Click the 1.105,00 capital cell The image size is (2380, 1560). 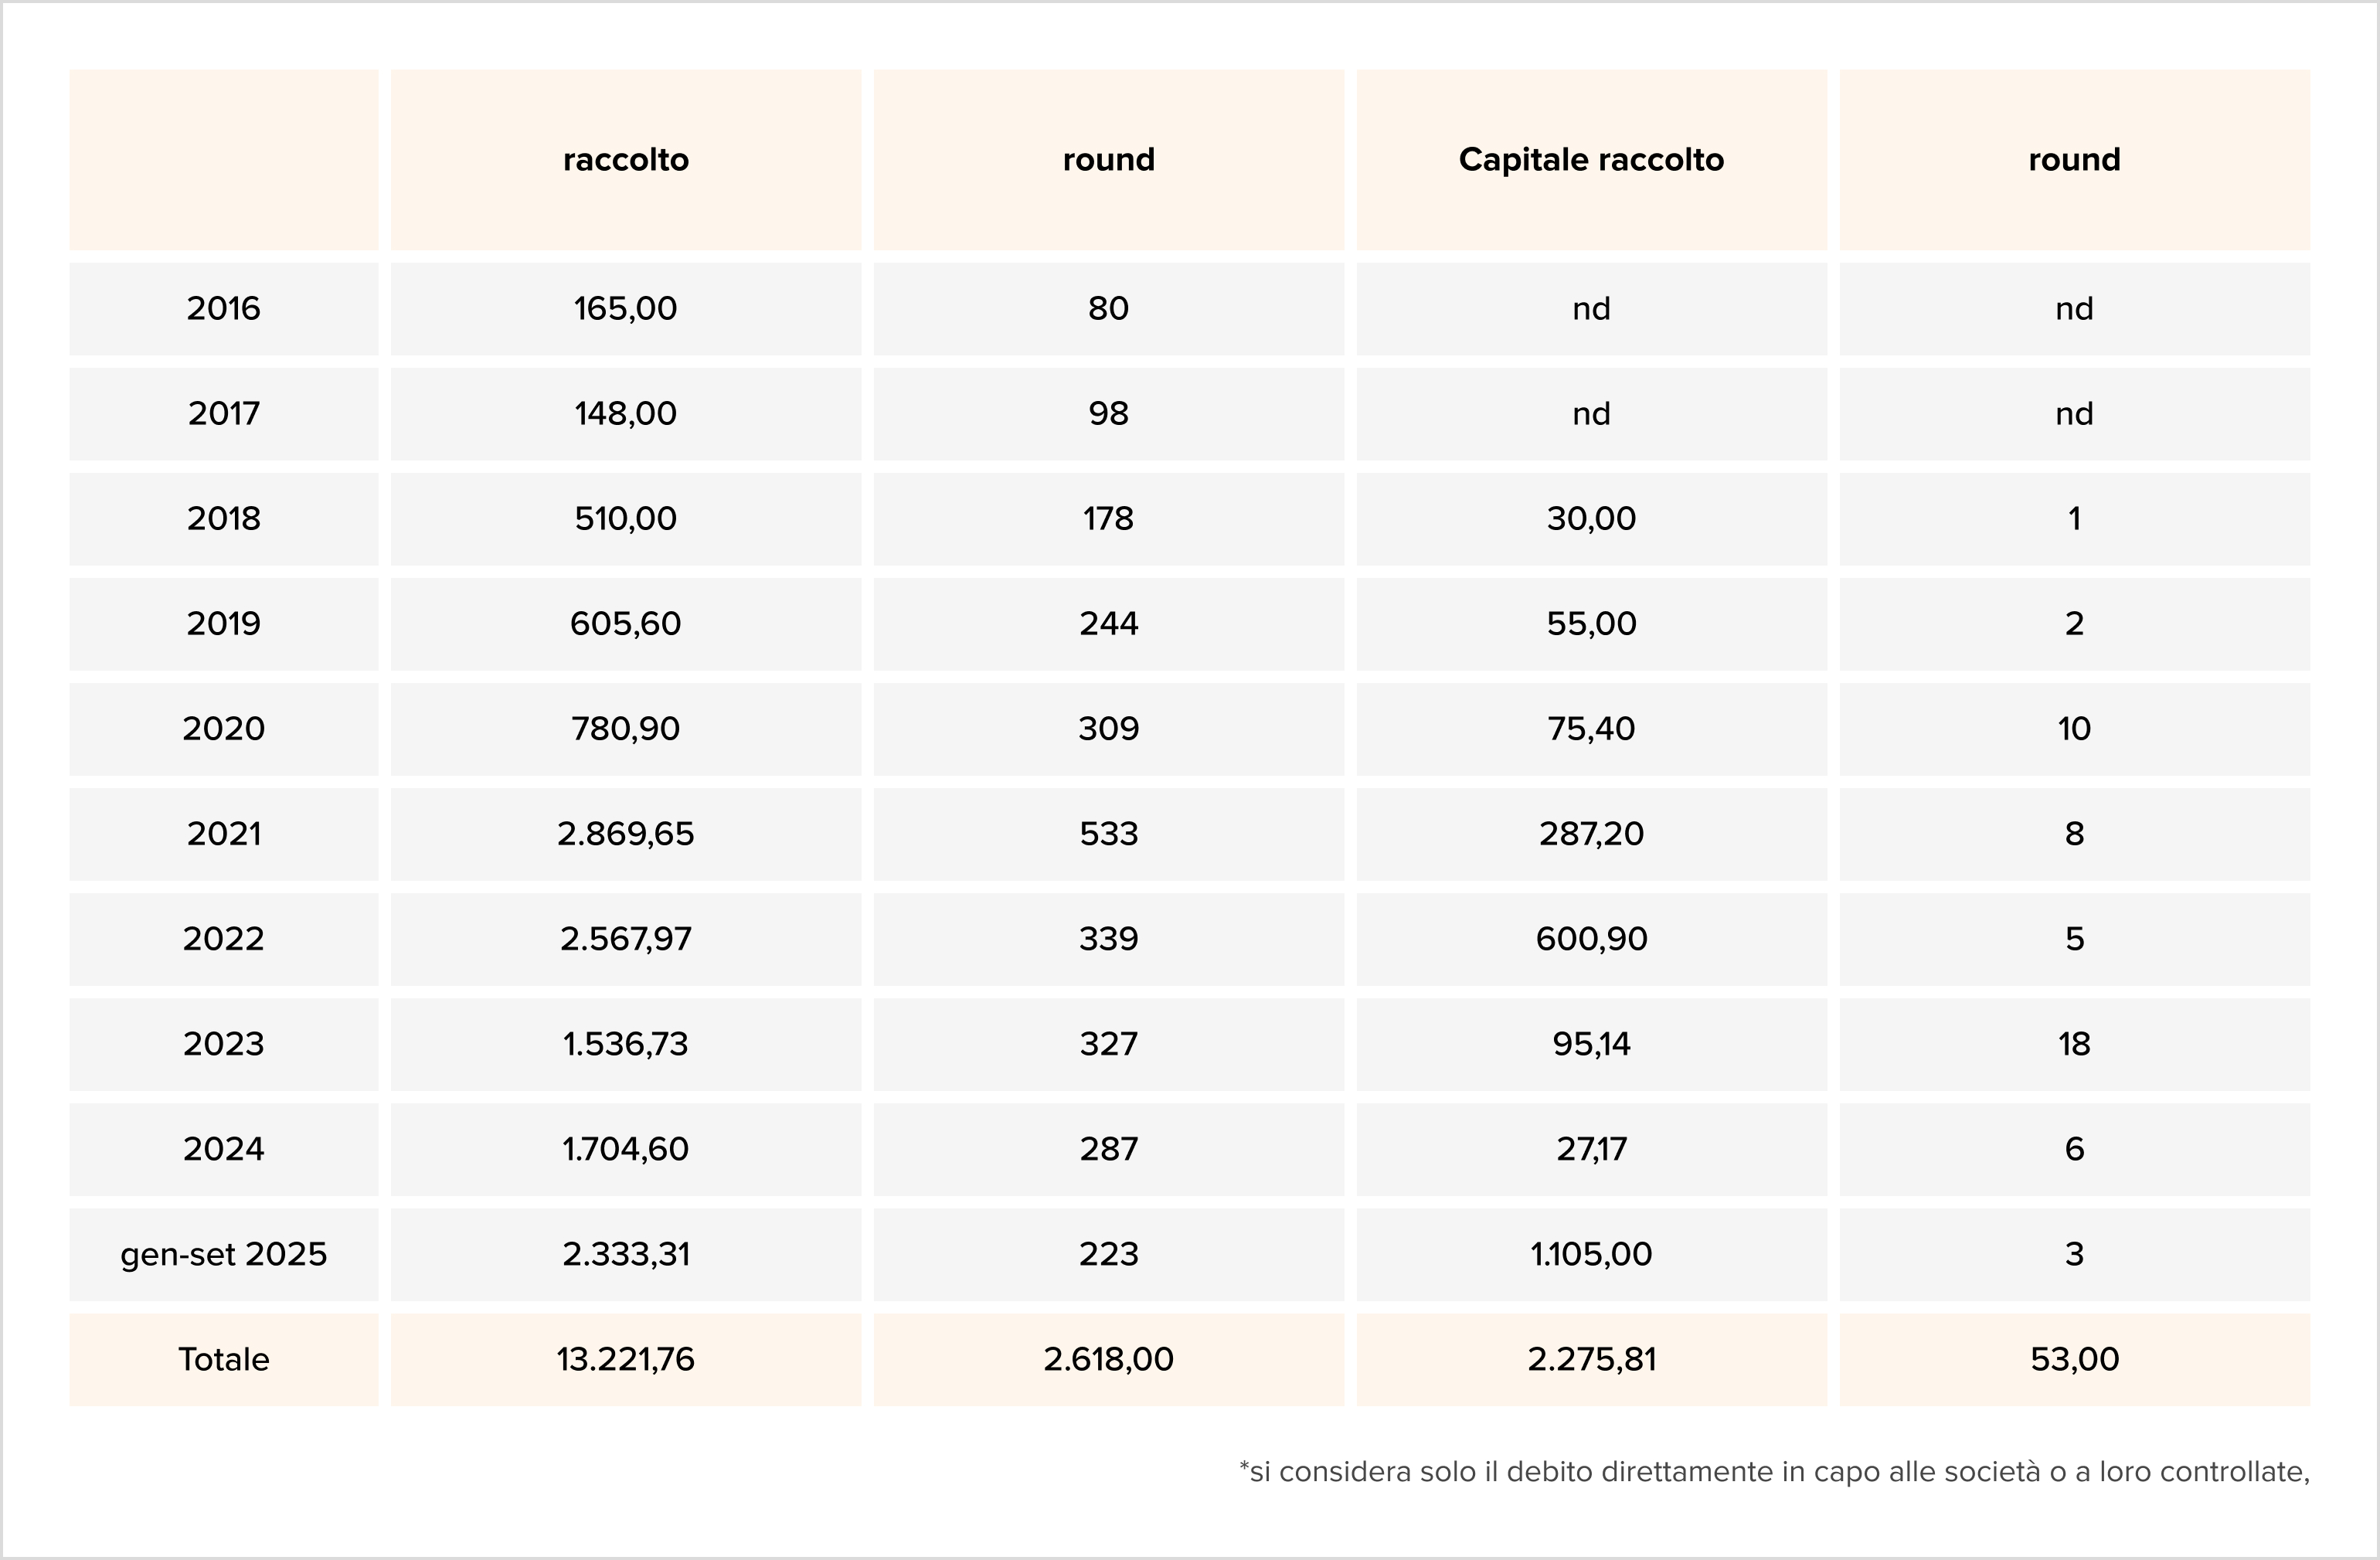click(1591, 1253)
